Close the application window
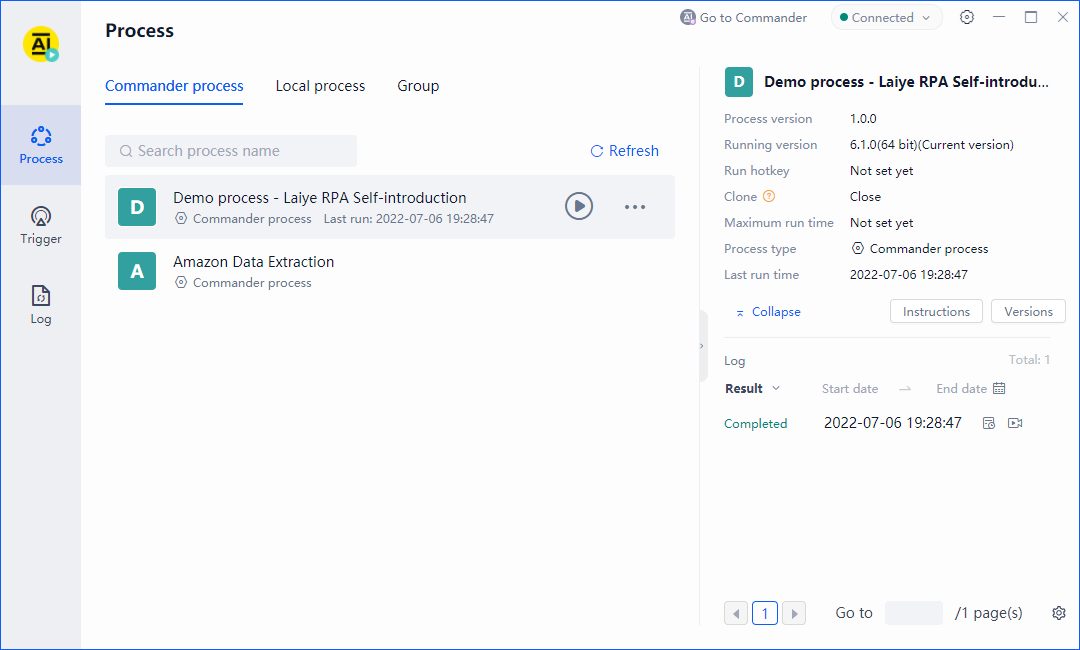Image resolution: width=1080 pixels, height=650 pixels. (x=1063, y=17)
